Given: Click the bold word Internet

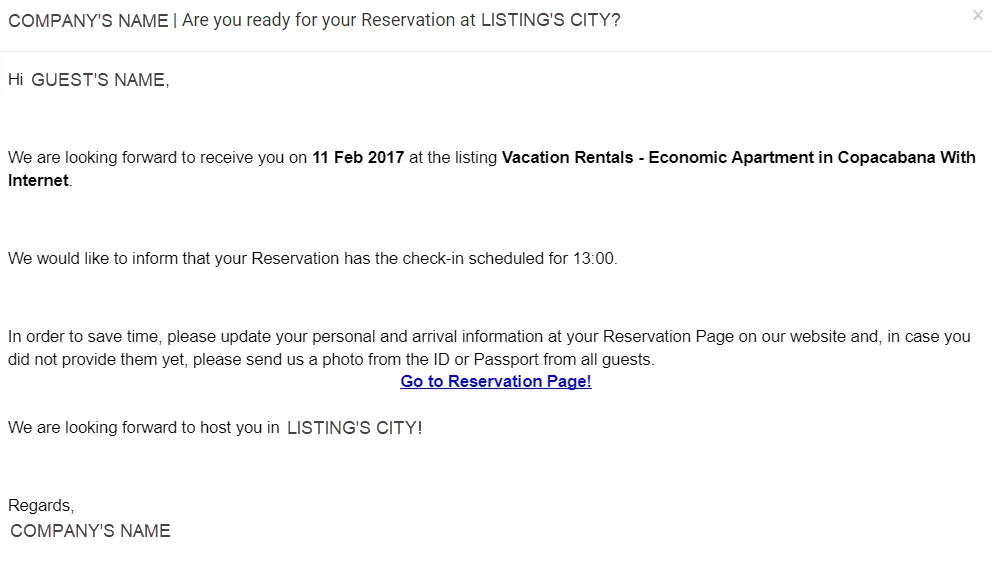Looking at the screenshot, I should 38,180.
